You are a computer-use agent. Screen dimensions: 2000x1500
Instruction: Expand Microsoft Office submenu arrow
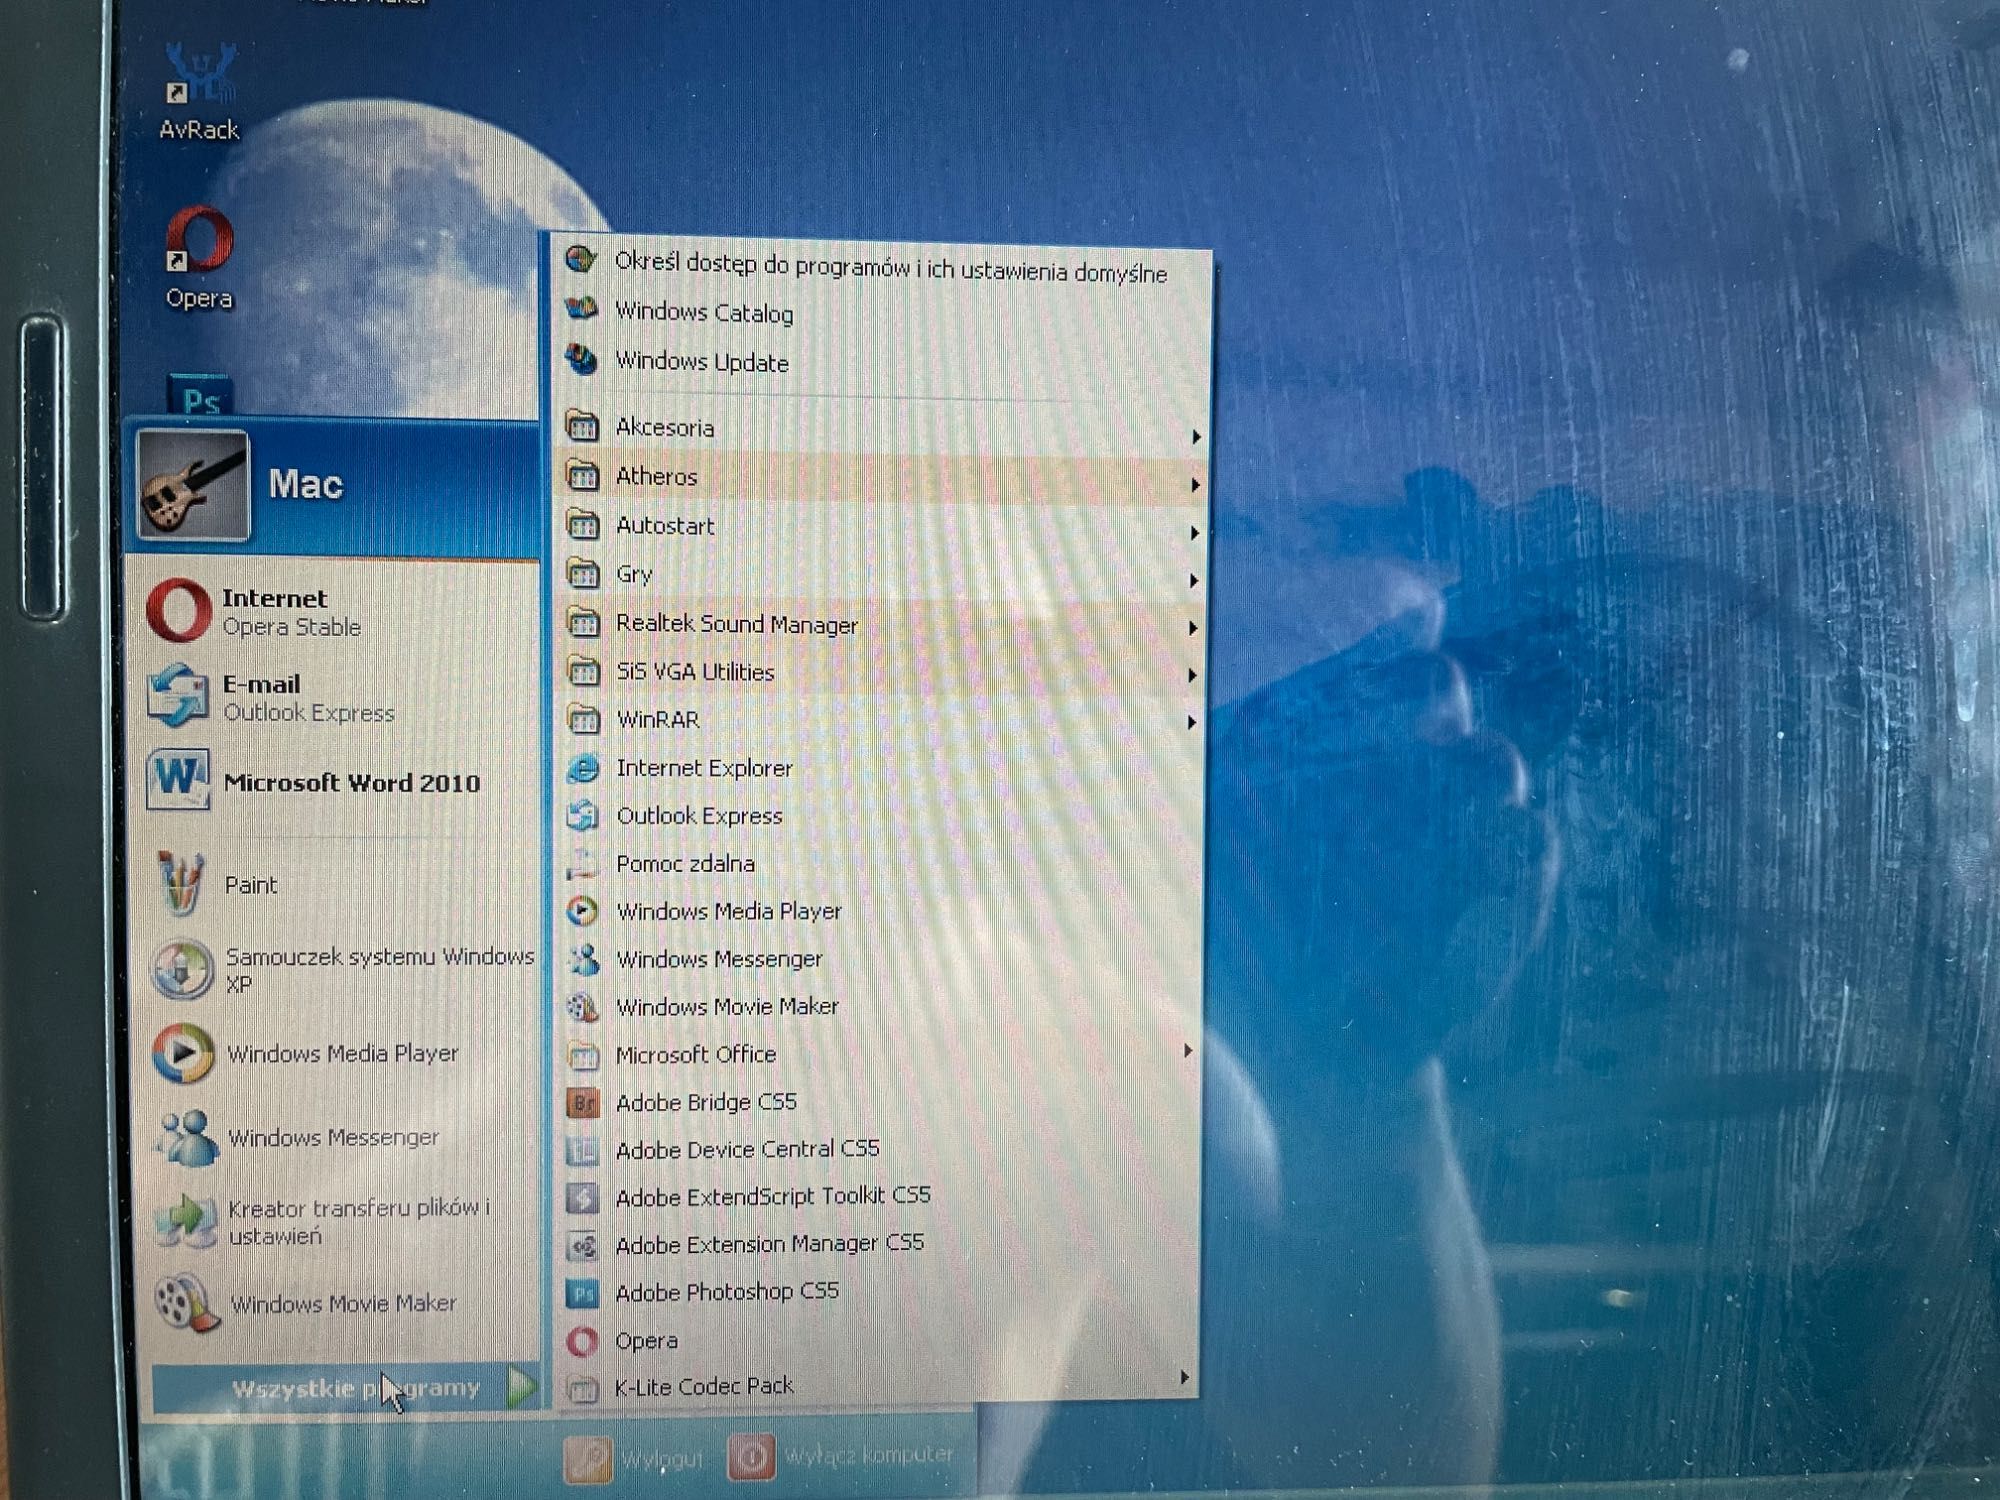click(1187, 1051)
